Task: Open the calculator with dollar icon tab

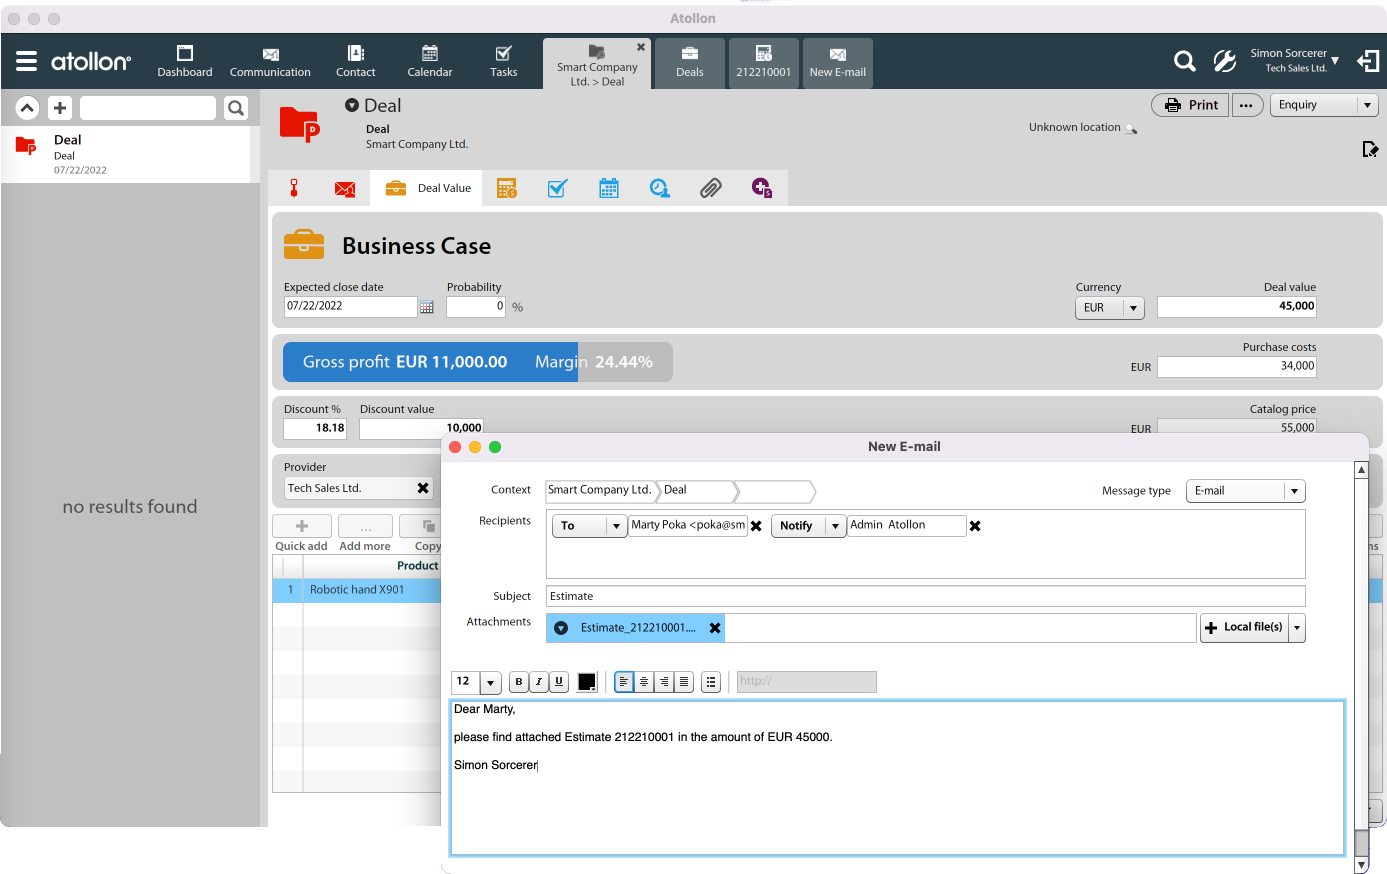Action: (x=507, y=188)
